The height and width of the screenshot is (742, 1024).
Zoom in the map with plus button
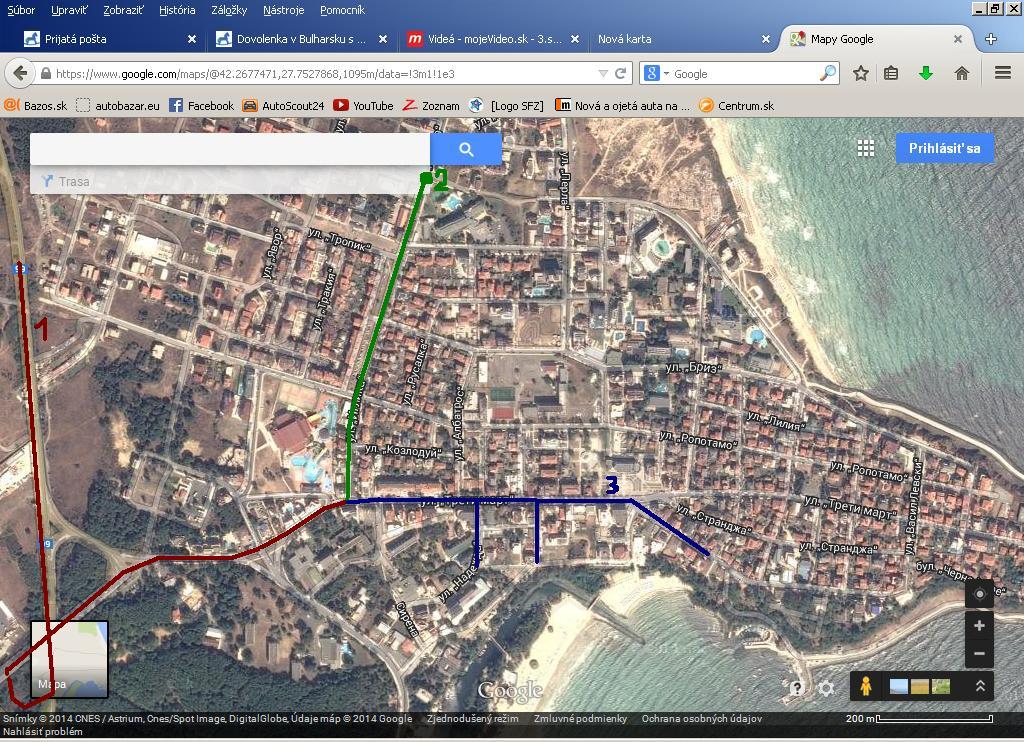coord(979,626)
